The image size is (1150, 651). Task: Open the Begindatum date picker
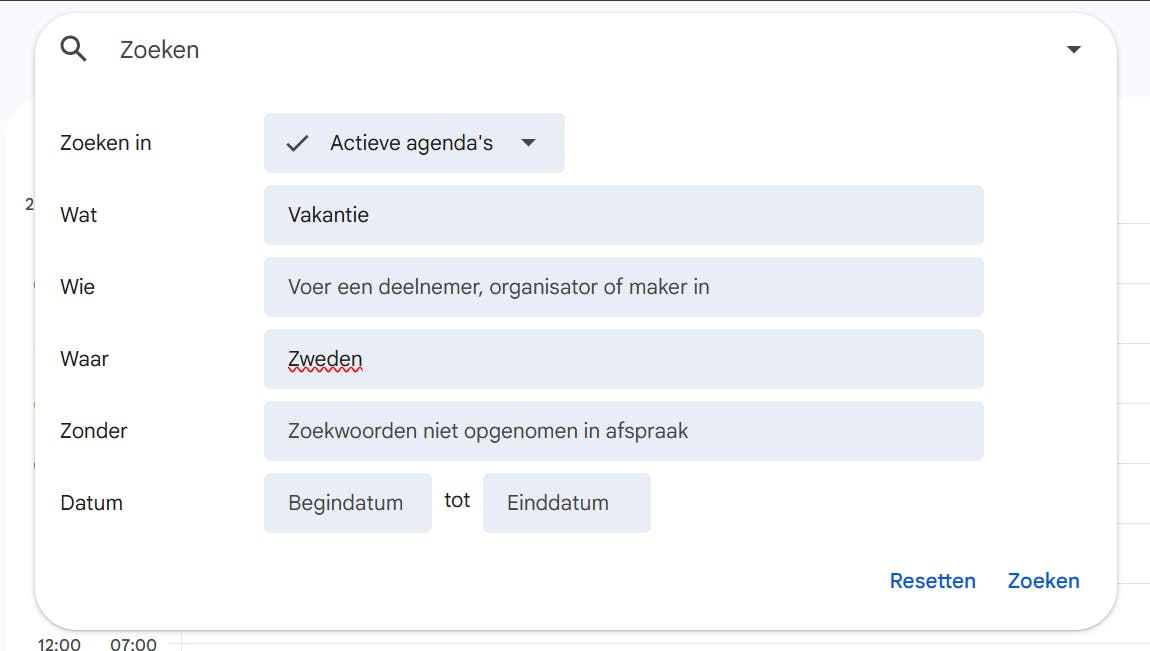tap(347, 503)
